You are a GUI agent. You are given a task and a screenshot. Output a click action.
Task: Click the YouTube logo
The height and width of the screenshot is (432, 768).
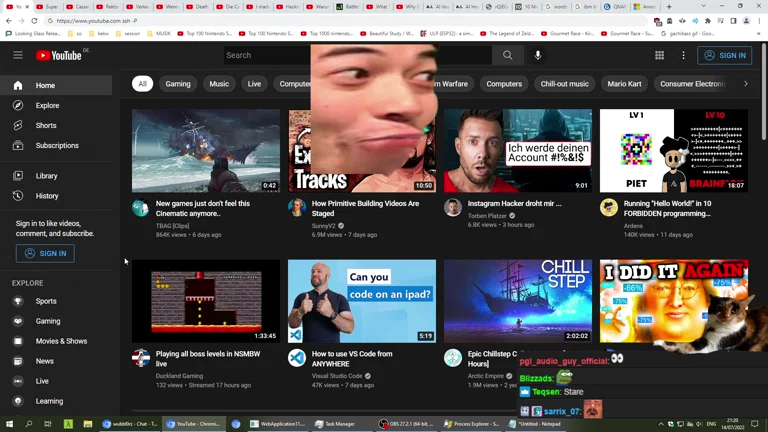pyautogui.click(x=59, y=55)
